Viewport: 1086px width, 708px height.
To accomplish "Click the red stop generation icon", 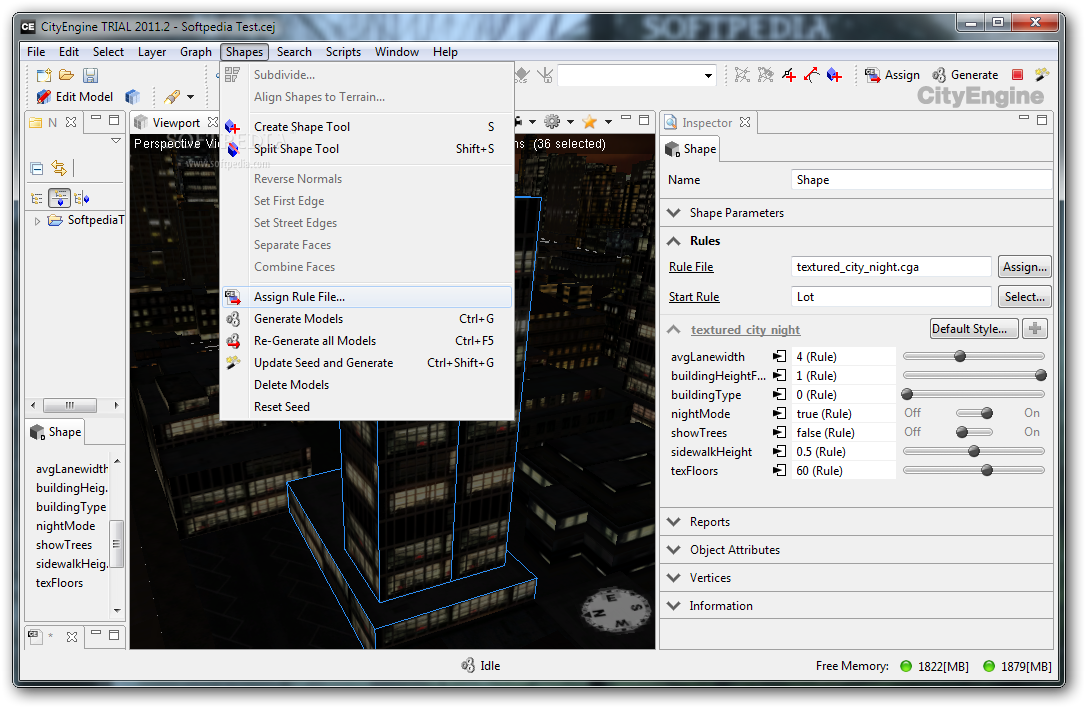I will [x=1017, y=75].
